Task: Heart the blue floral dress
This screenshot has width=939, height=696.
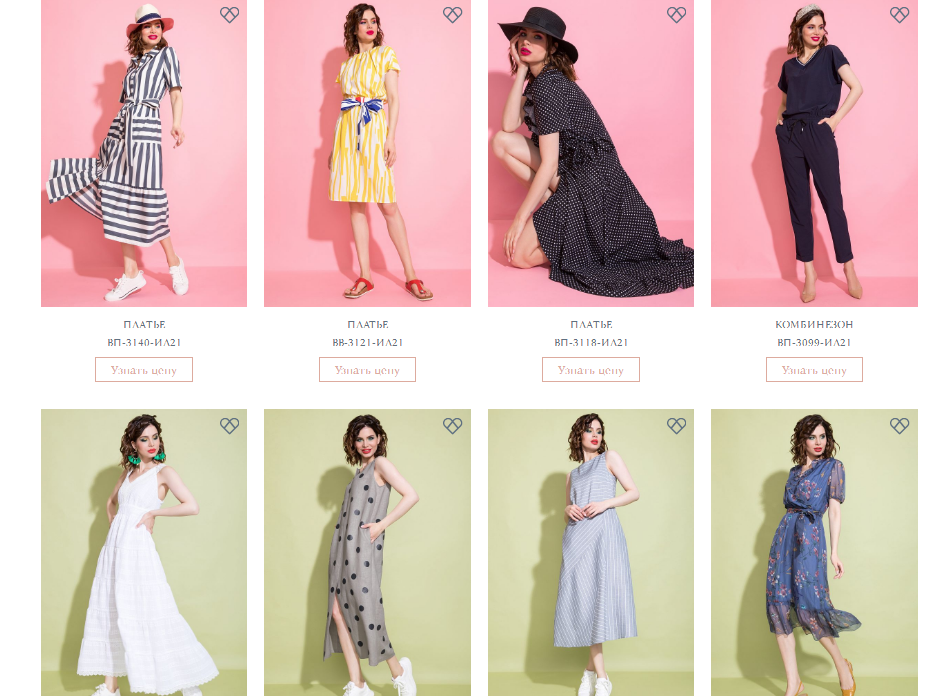Action: 899,426
